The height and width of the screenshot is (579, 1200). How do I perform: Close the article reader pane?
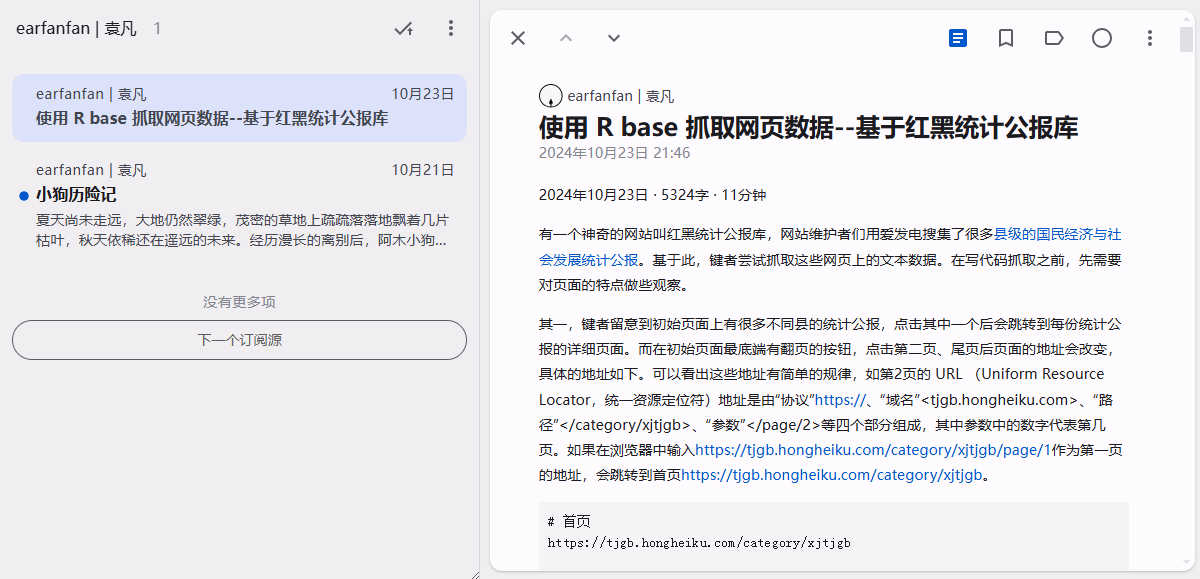click(x=517, y=38)
